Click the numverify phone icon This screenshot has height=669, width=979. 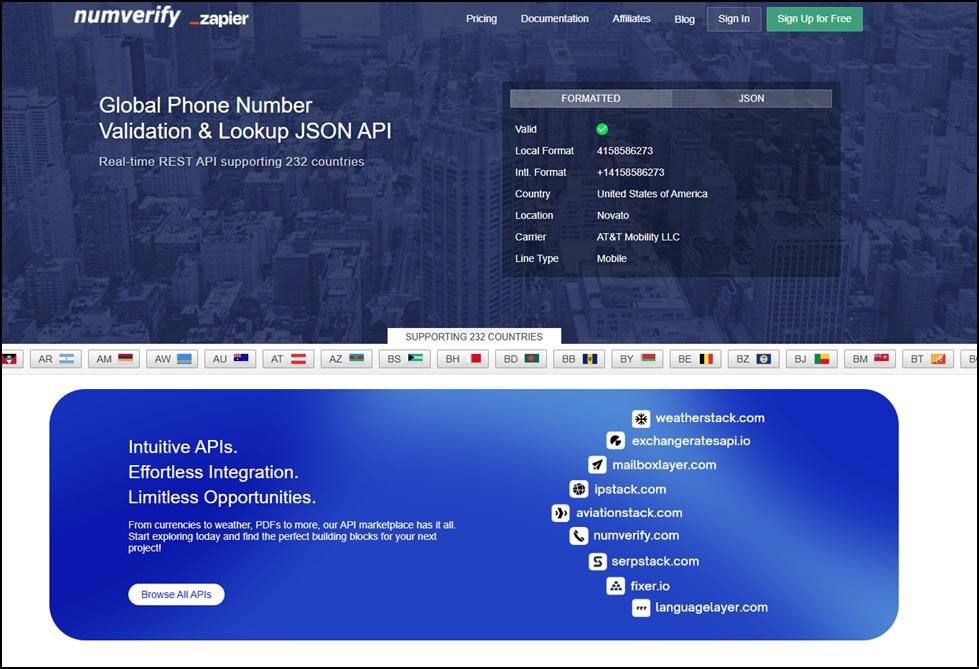point(579,536)
